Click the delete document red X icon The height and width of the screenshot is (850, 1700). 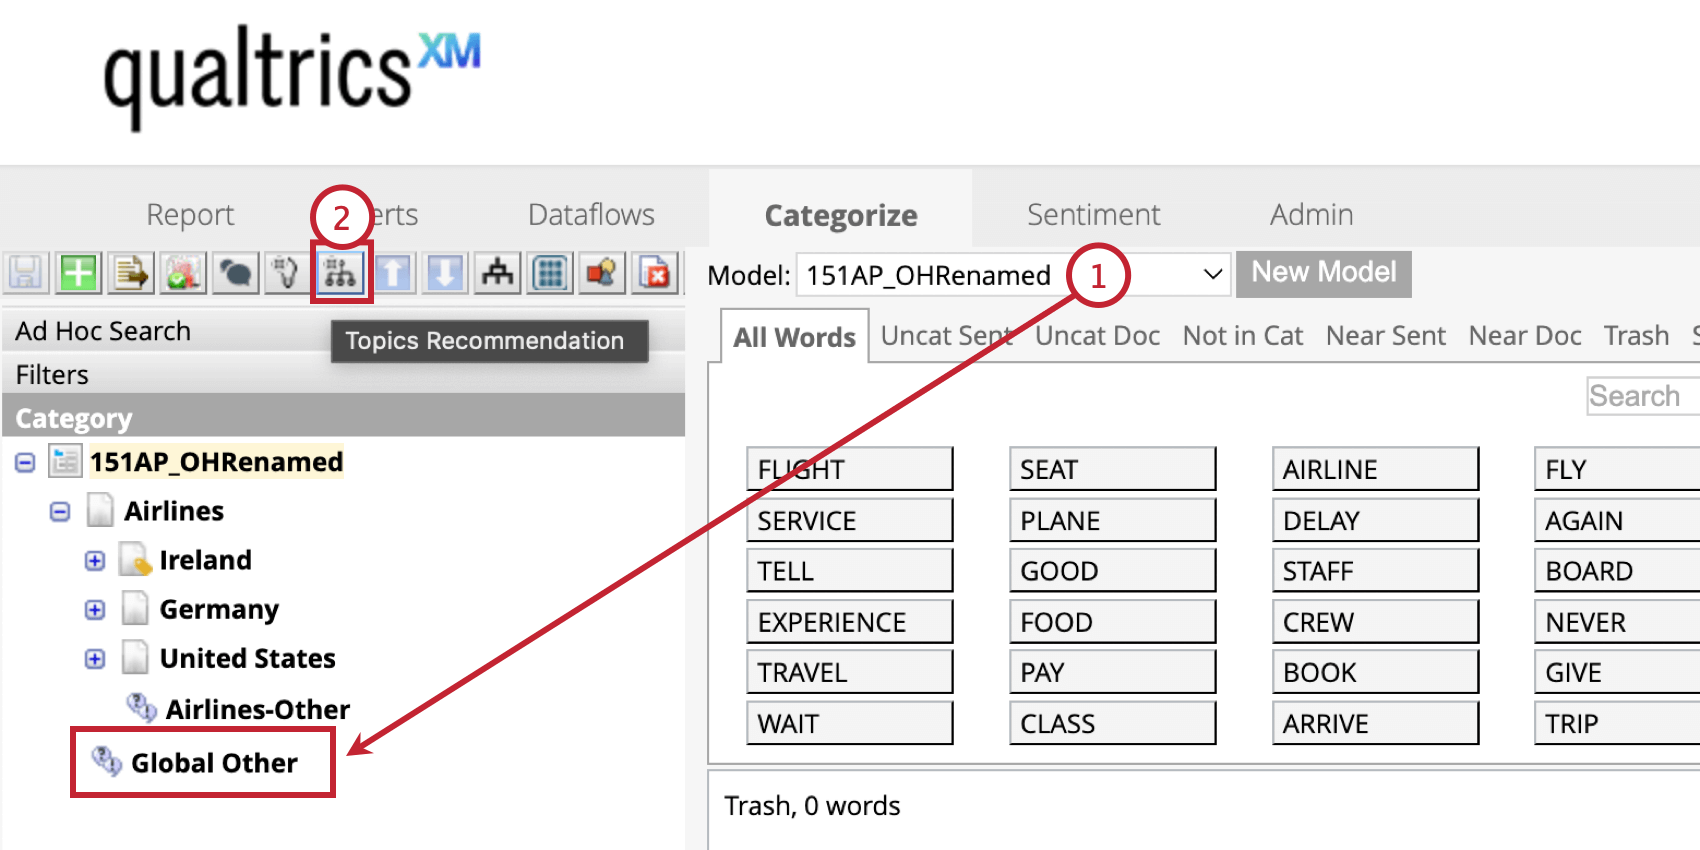[655, 273]
